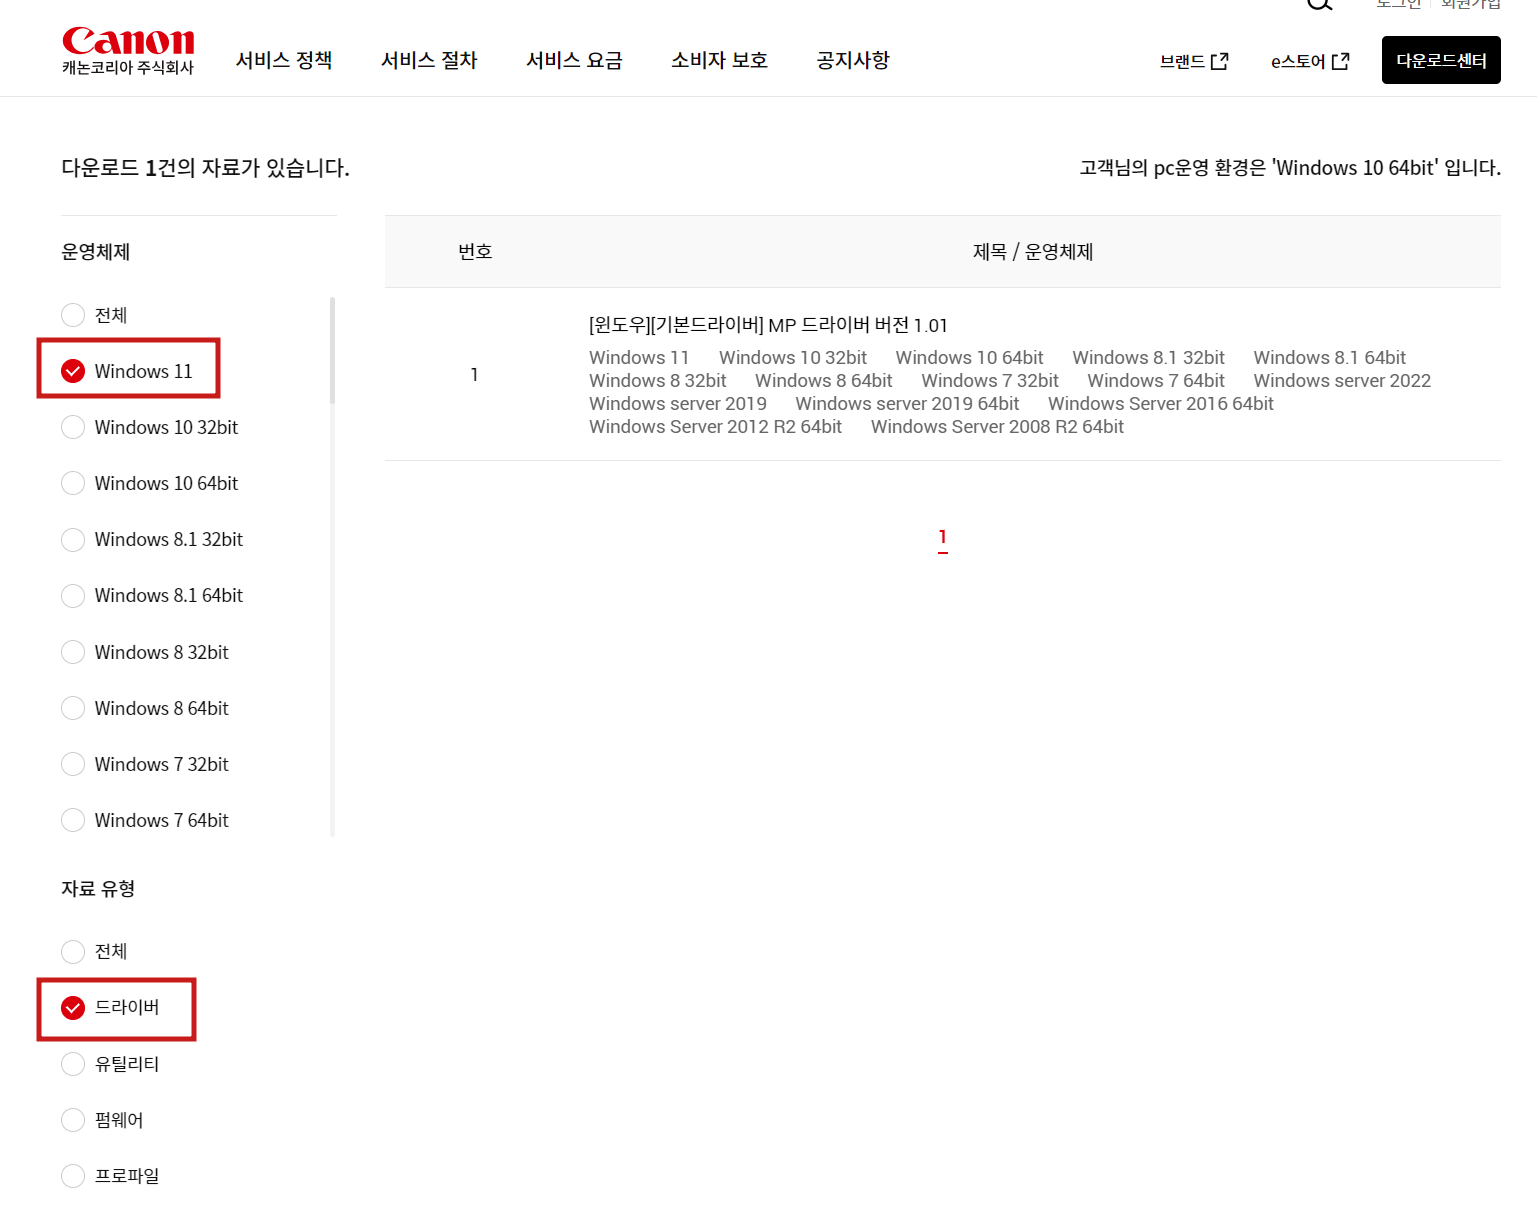Select the Windows 8 32bit option
The width and height of the screenshot is (1537, 1228).
coord(73,652)
